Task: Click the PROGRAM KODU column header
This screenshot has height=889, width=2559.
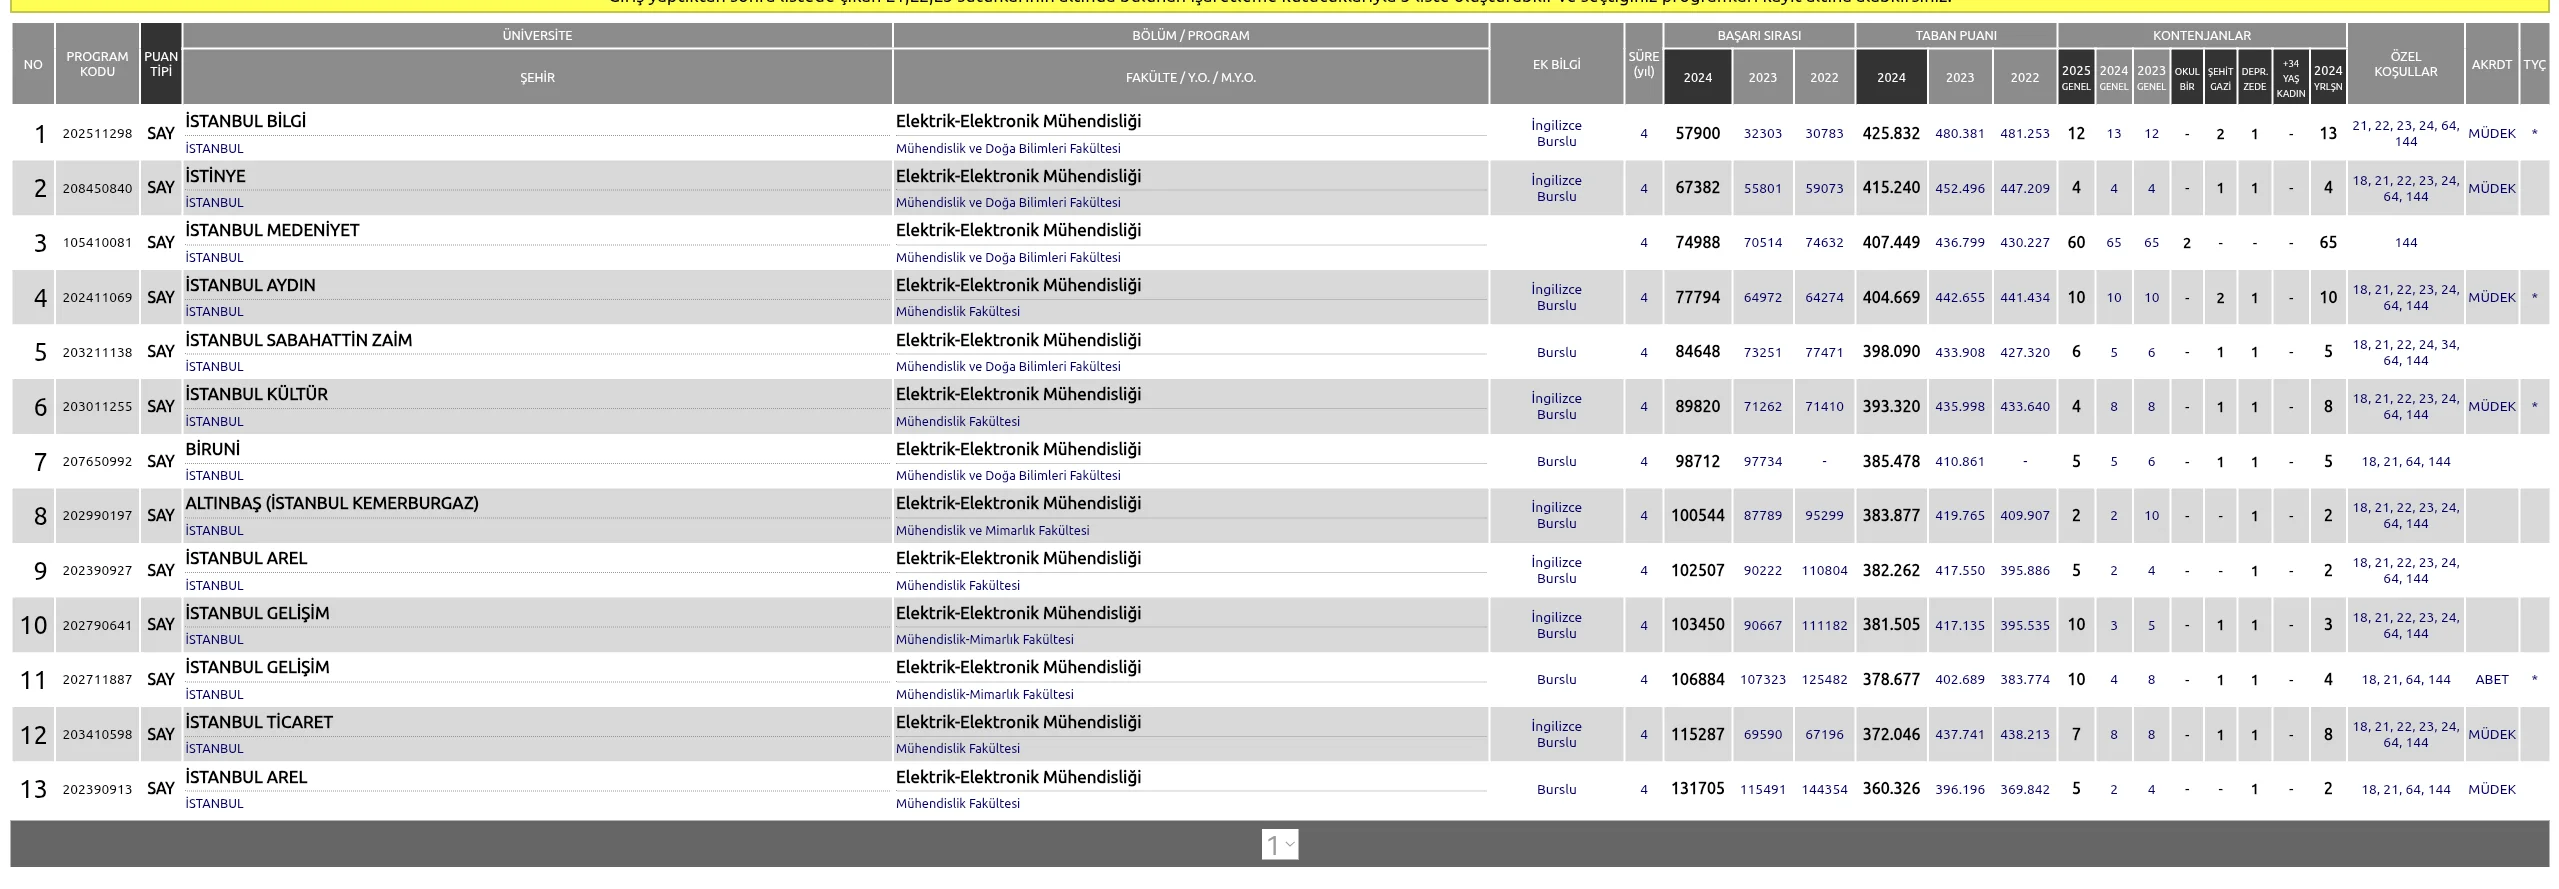Action: 97,64
